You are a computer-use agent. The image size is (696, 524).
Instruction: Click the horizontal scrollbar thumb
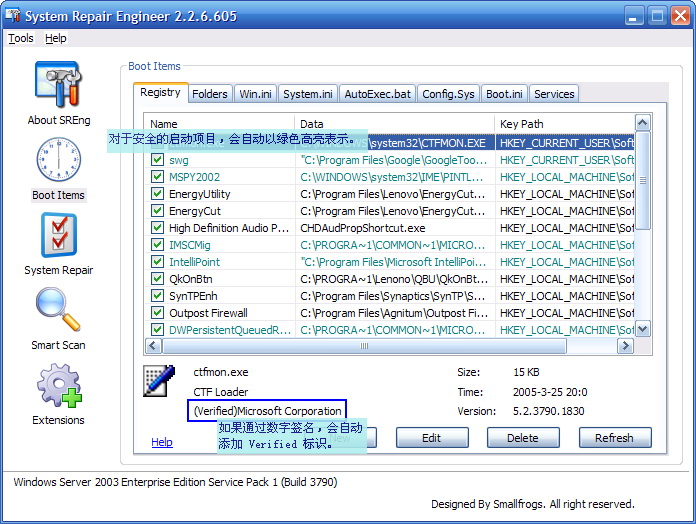click(x=364, y=346)
